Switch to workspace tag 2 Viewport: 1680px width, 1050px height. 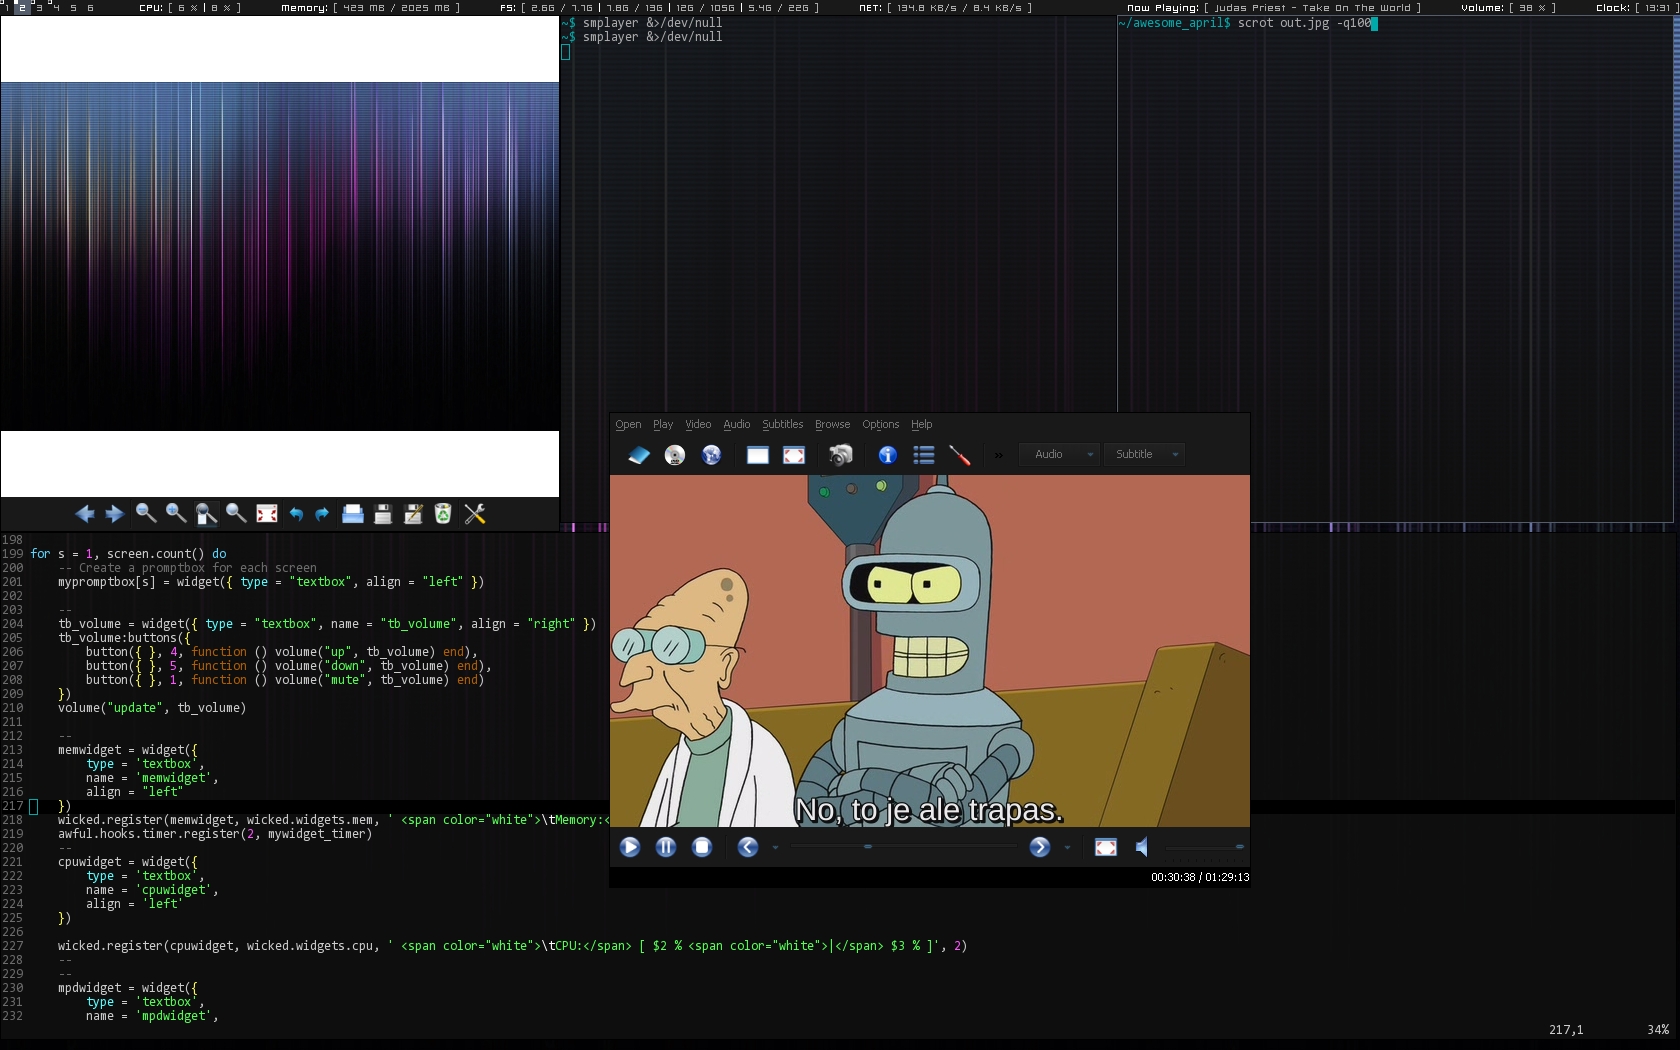point(22,7)
